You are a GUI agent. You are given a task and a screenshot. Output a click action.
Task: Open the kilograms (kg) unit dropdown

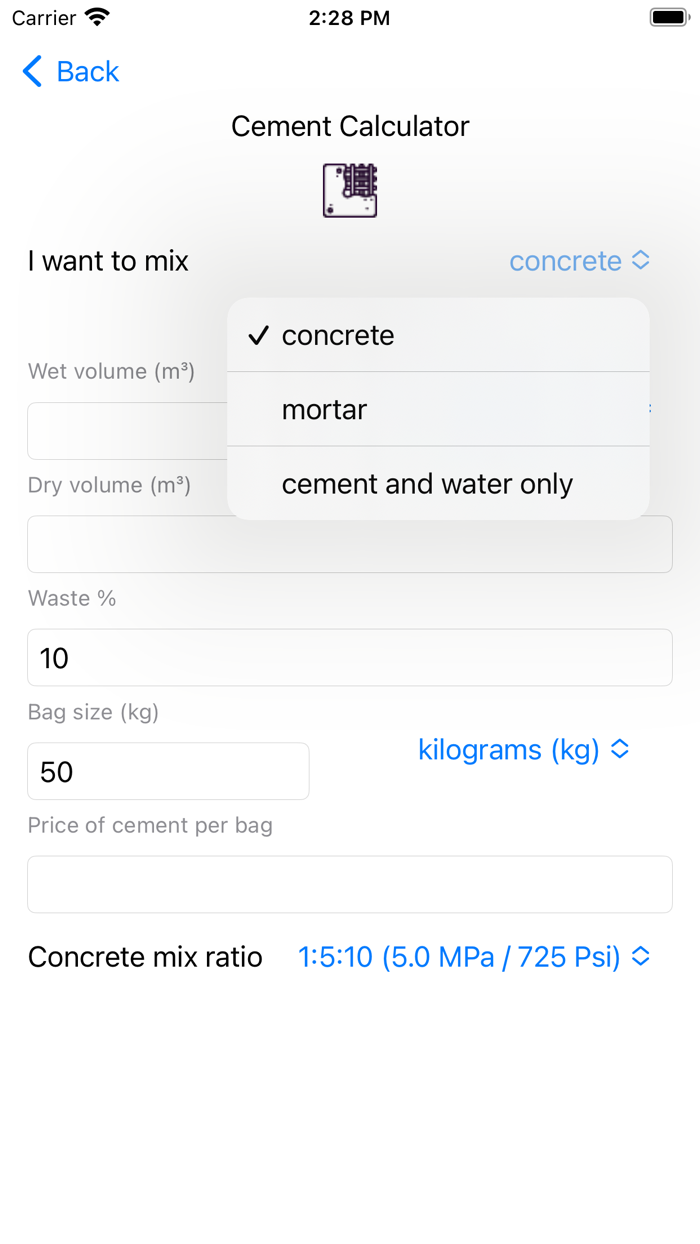(525, 749)
